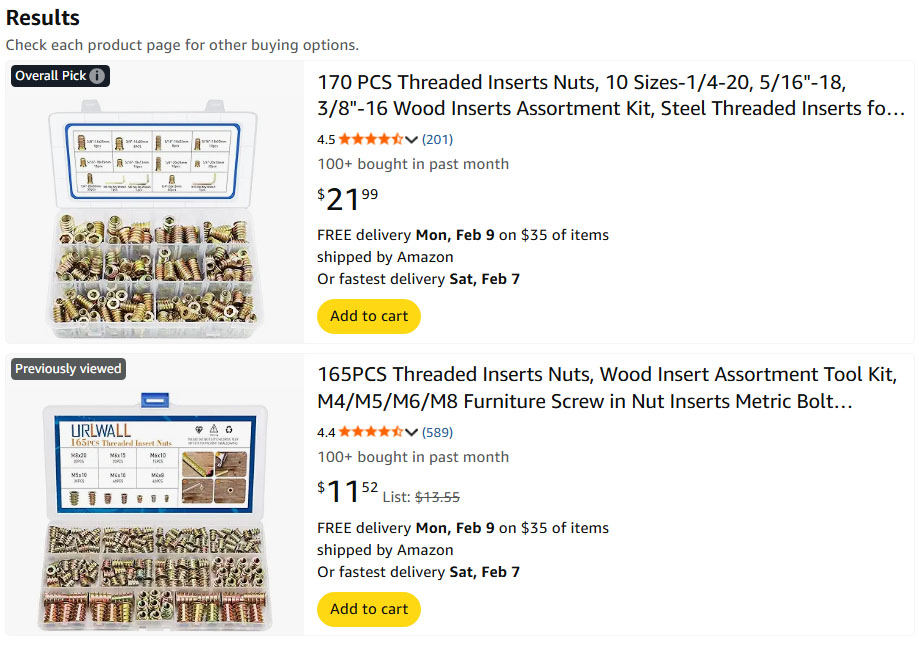
Task: Open the 201 reviews link
Action: click(437, 139)
